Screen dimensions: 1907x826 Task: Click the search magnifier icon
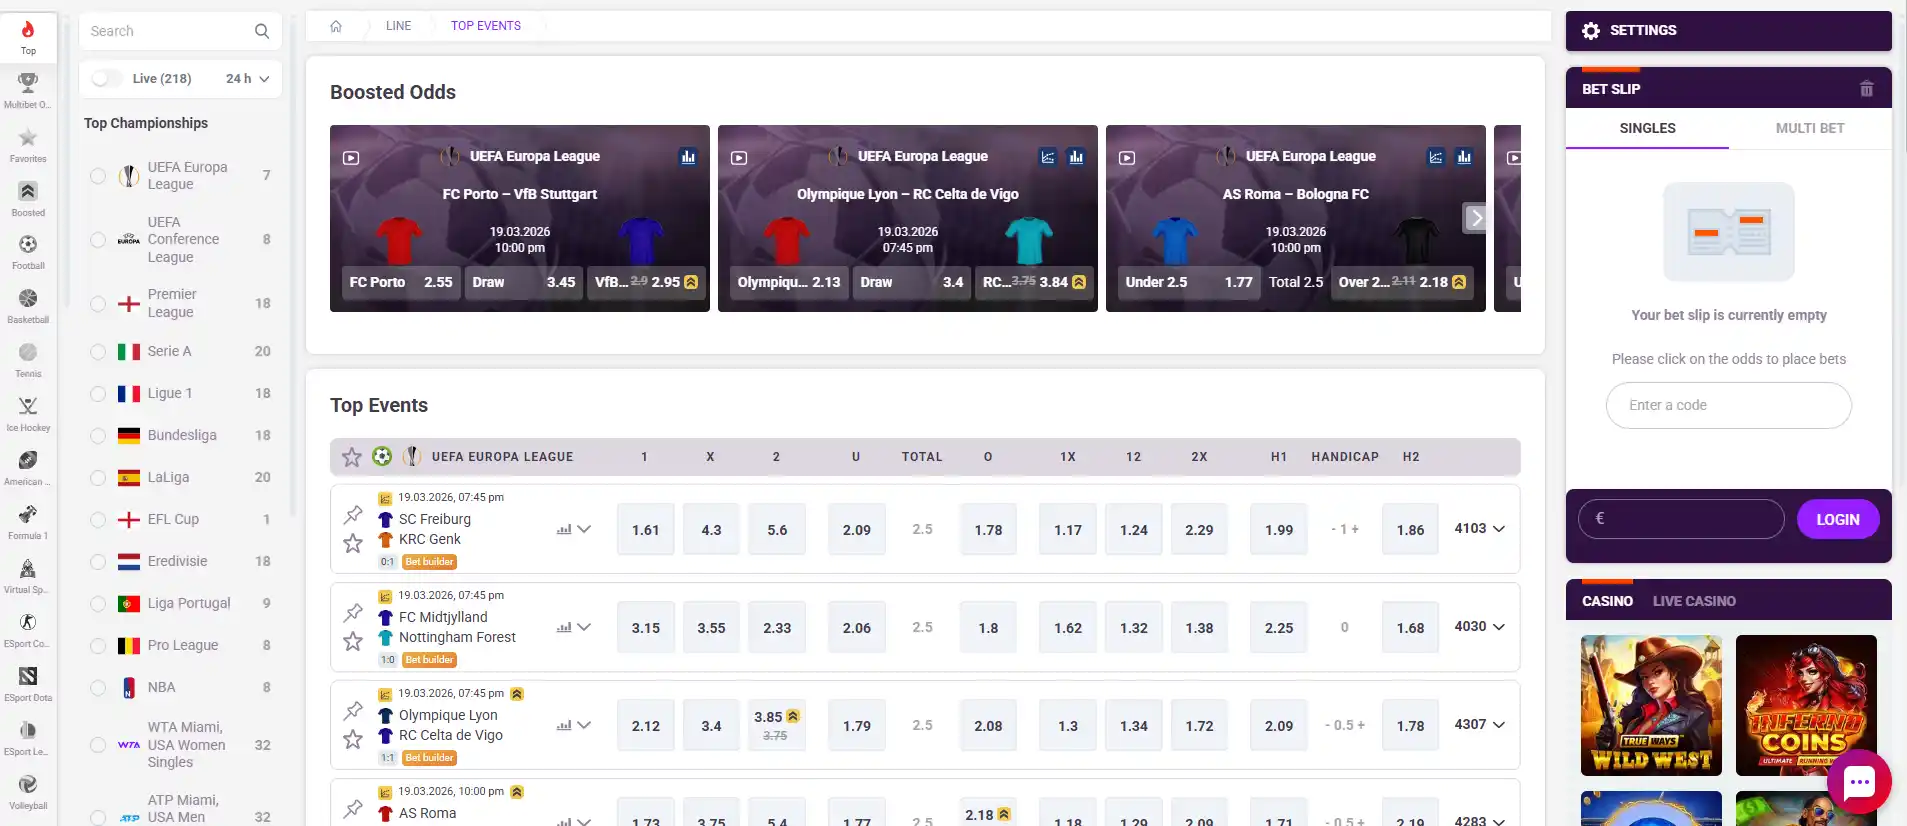click(262, 31)
